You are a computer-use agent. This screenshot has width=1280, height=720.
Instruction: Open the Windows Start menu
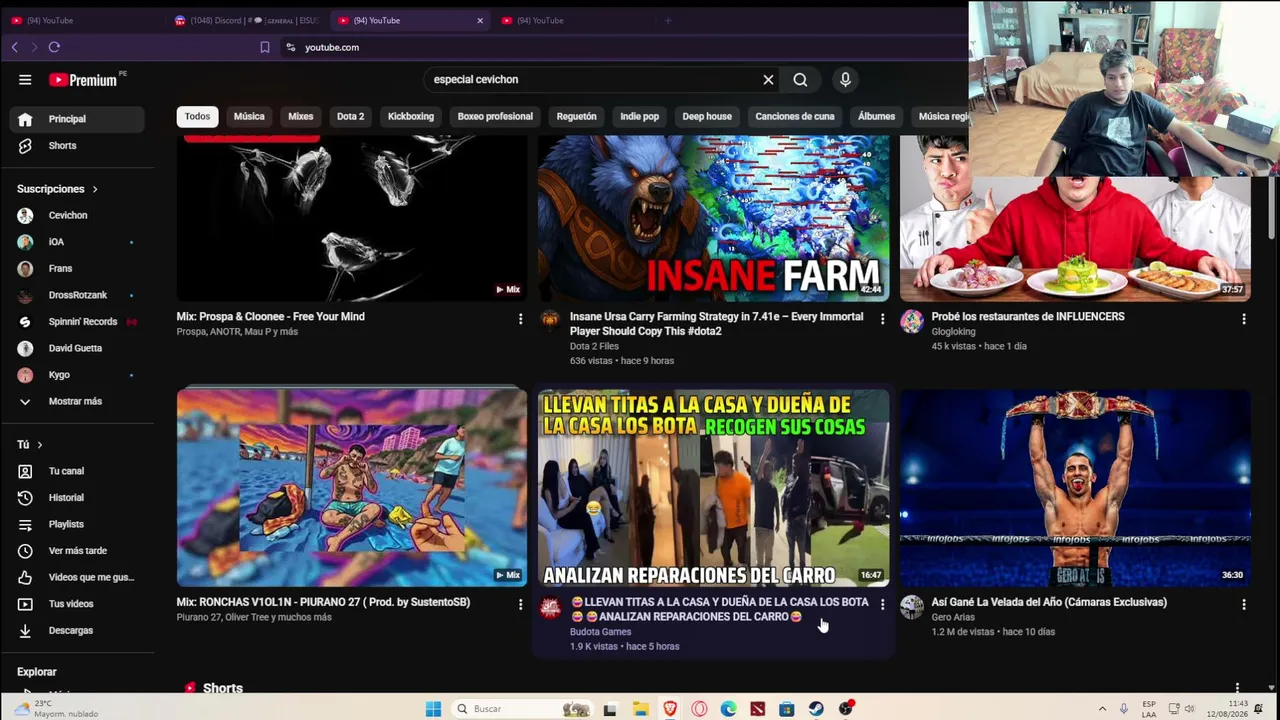click(433, 709)
